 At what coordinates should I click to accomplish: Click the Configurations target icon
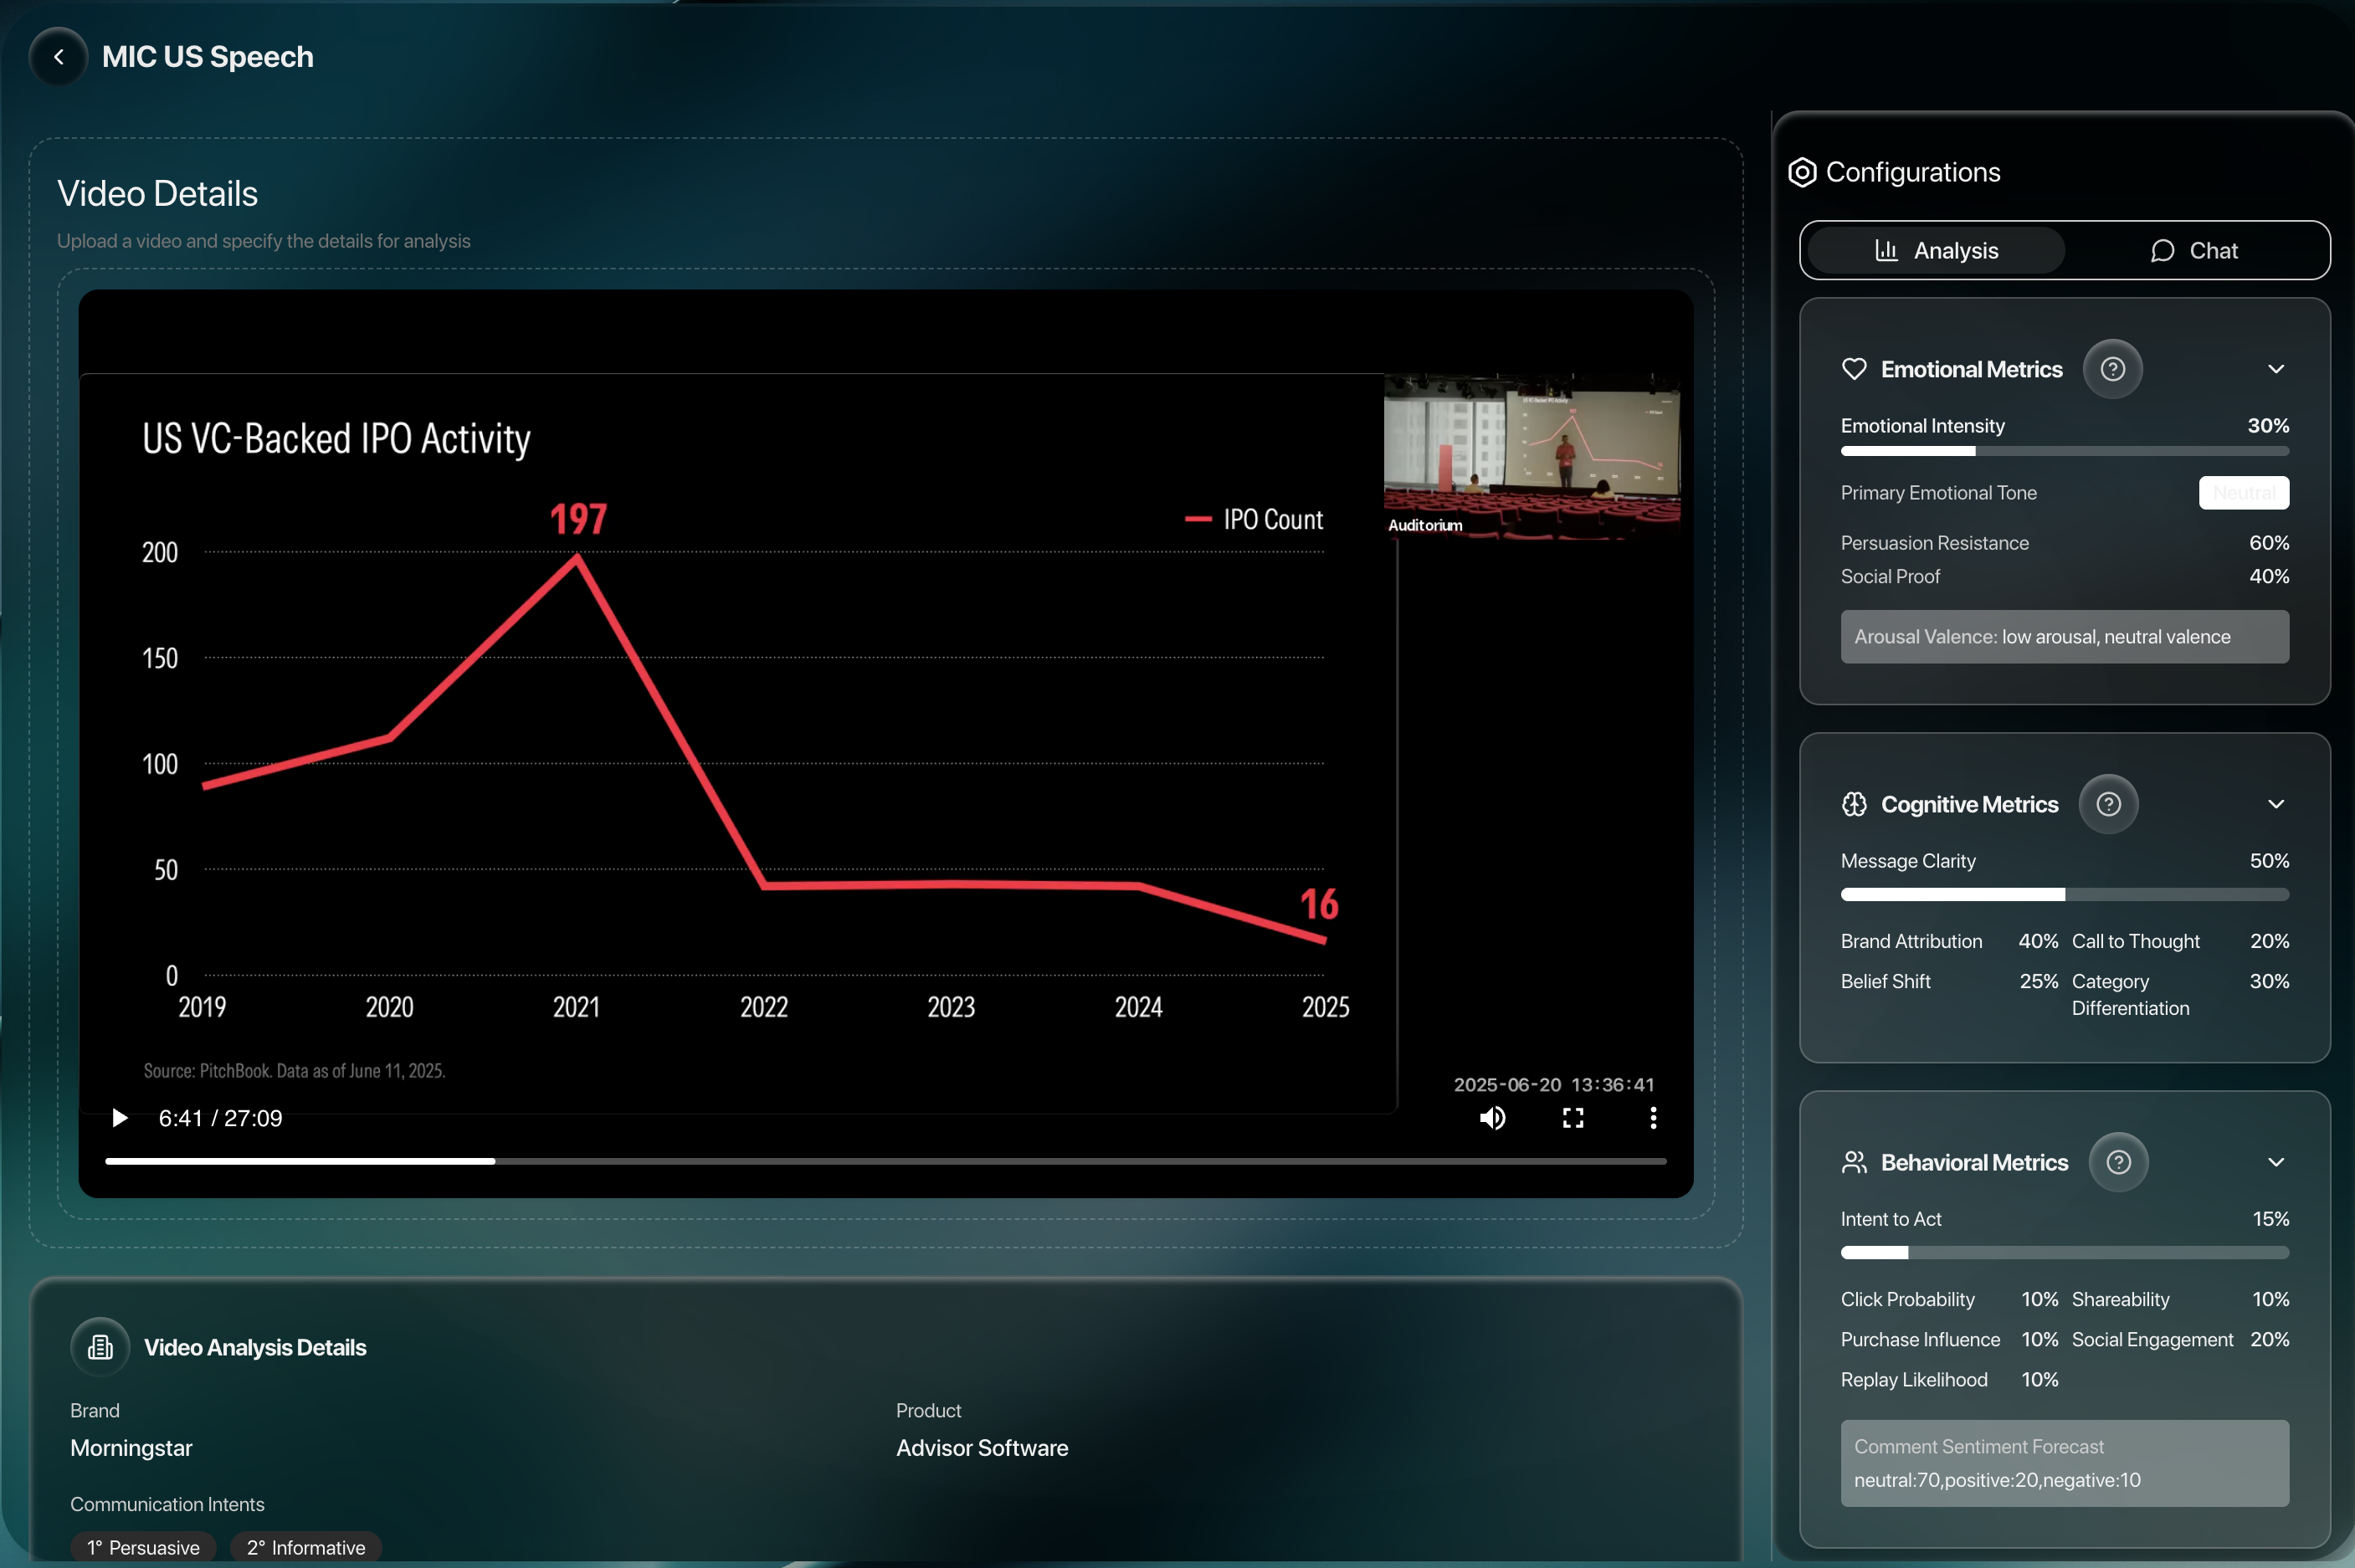coord(1801,171)
